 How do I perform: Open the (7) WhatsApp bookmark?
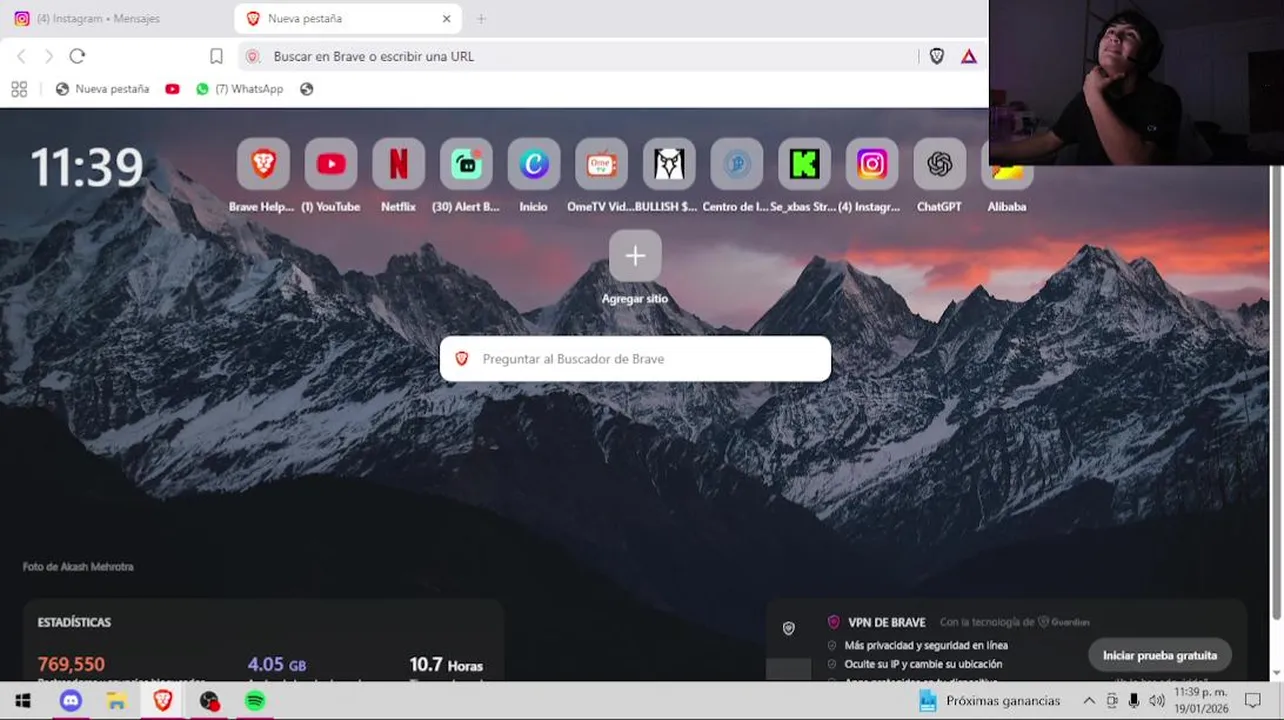[240, 89]
